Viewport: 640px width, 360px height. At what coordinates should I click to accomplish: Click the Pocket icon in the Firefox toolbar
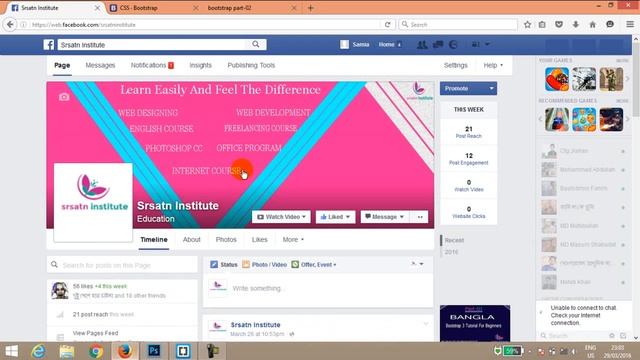(x=559, y=24)
